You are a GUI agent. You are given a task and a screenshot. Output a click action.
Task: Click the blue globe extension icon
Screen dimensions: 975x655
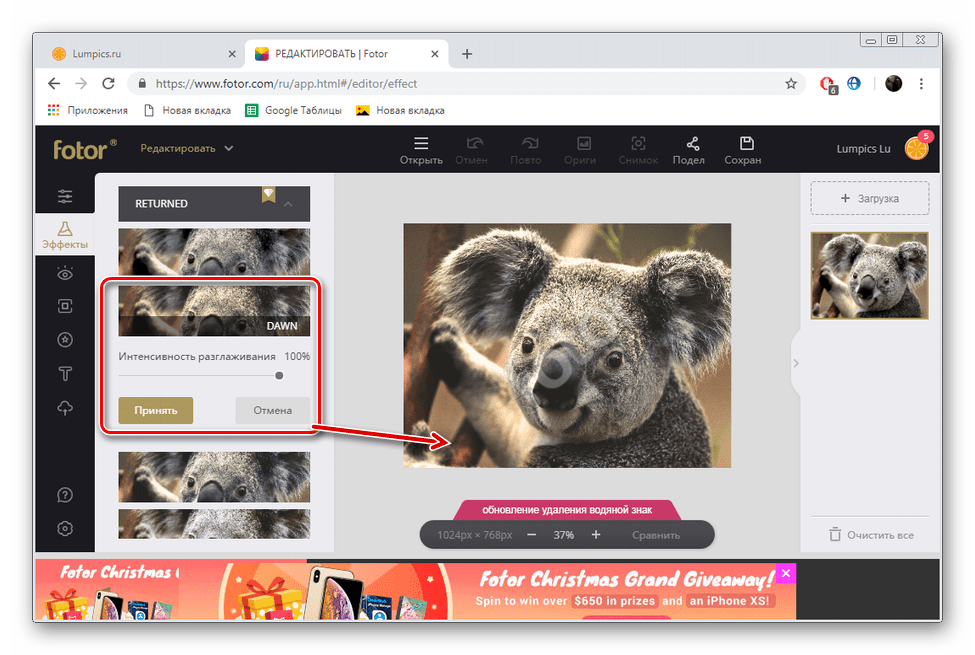point(854,83)
